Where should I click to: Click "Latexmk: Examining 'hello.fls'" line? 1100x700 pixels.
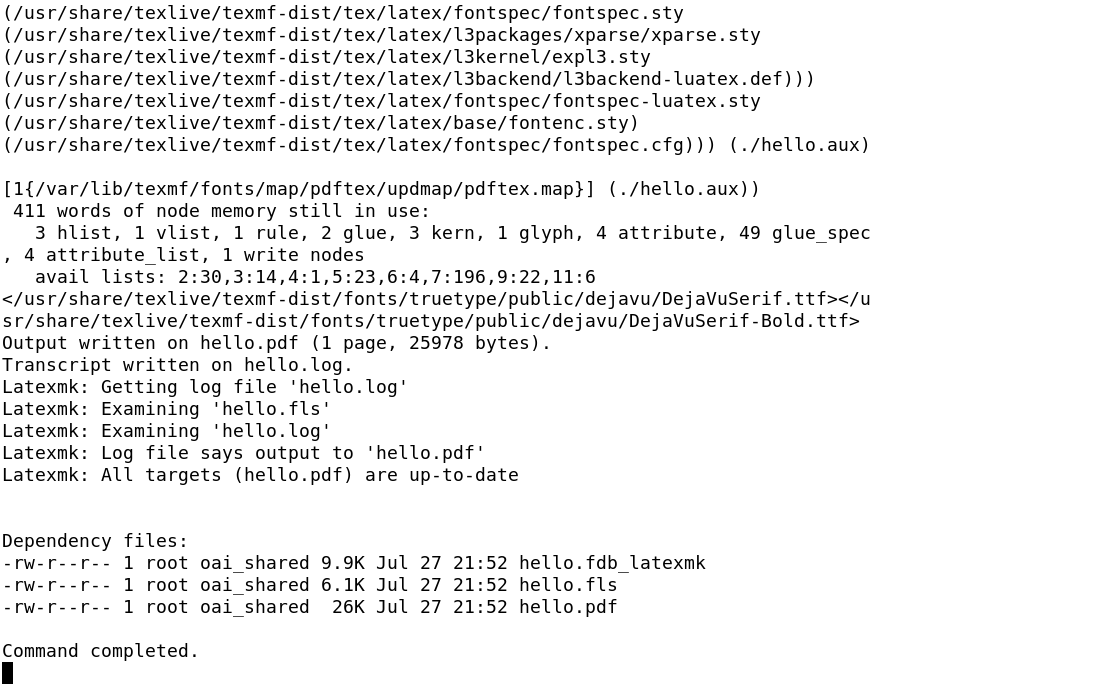(166, 409)
